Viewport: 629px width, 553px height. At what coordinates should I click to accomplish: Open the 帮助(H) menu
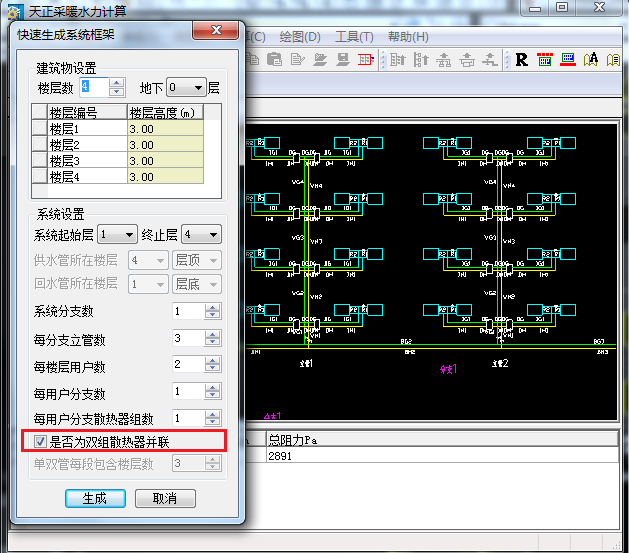[x=407, y=37]
